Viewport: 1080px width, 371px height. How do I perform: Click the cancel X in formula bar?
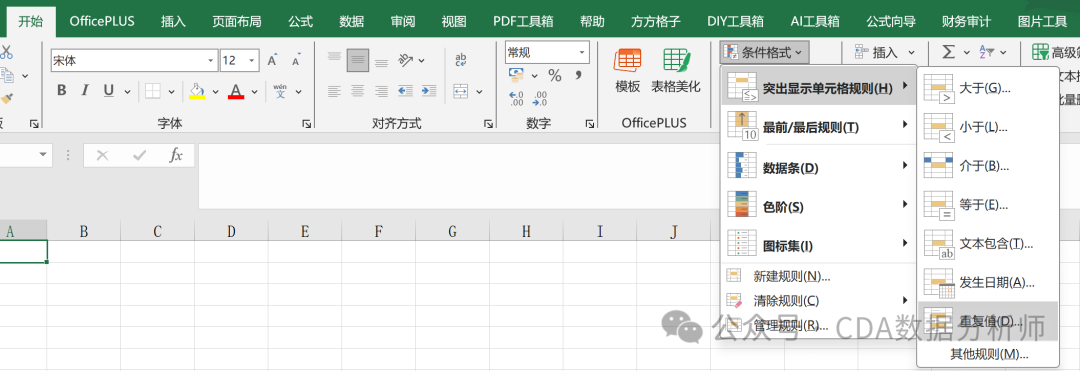(x=103, y=156)
